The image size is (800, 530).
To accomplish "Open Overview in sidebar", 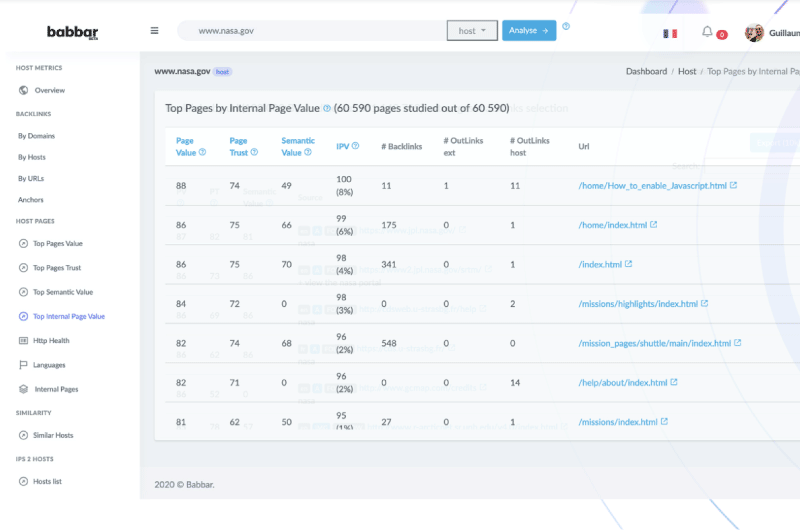I will [x=49, y=90].
